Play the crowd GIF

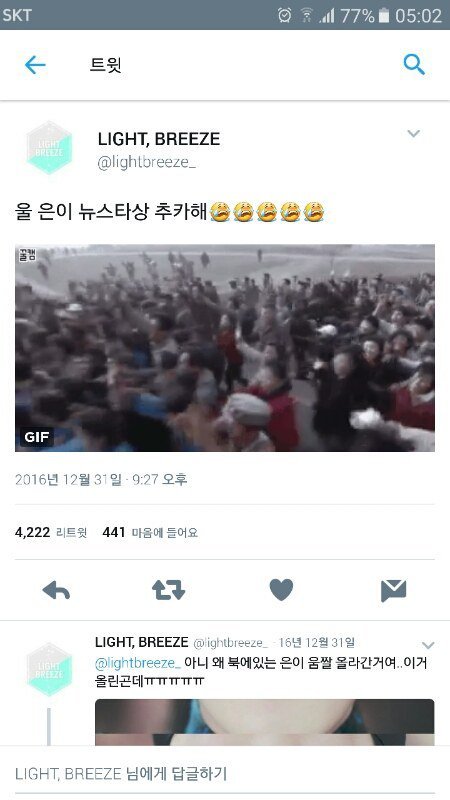[225, 348]
